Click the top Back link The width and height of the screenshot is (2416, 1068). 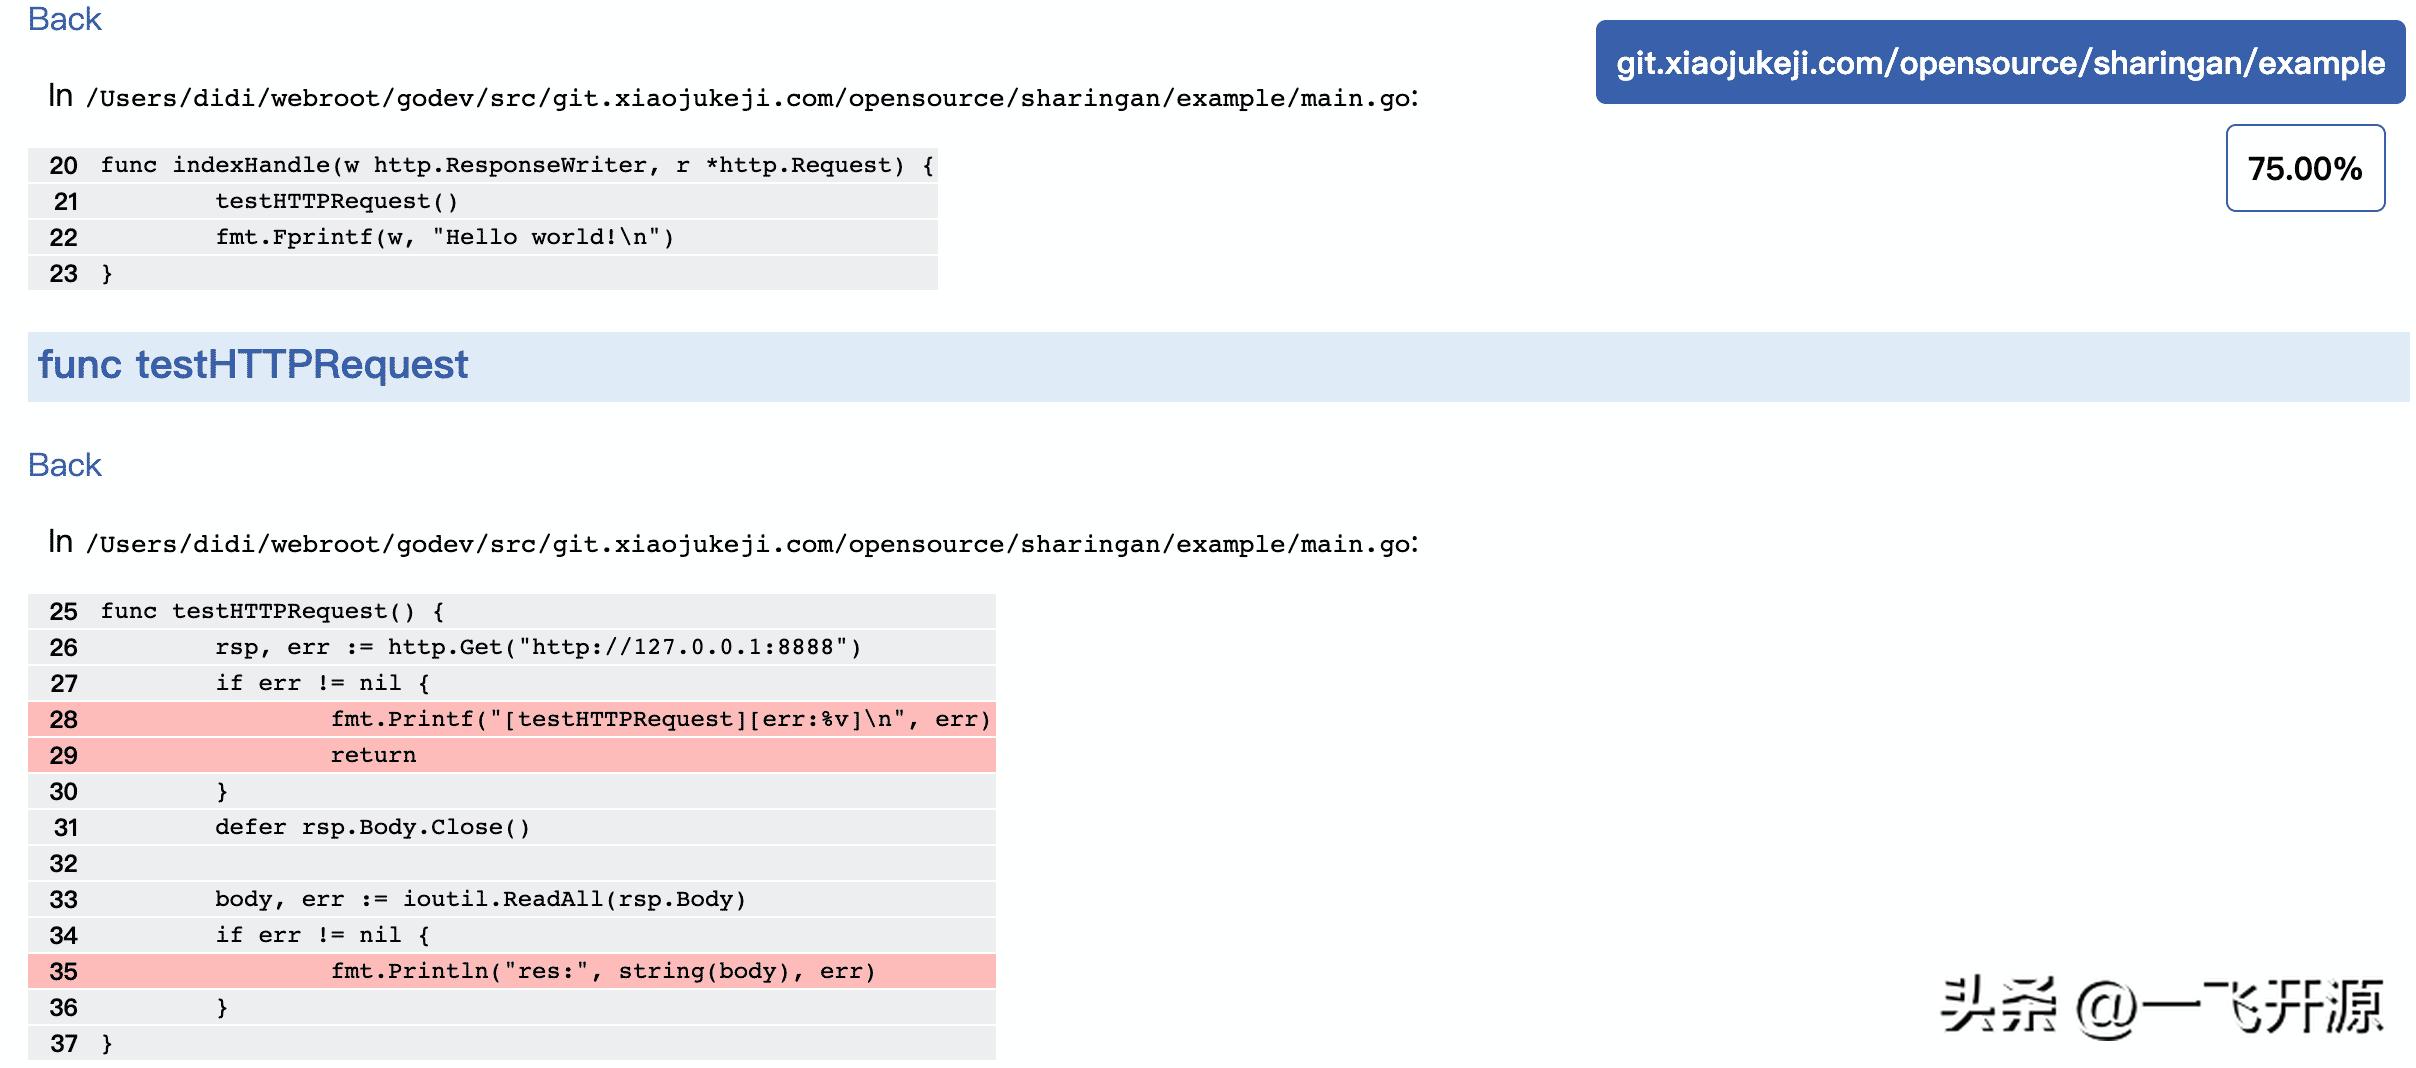coord(64,18)
